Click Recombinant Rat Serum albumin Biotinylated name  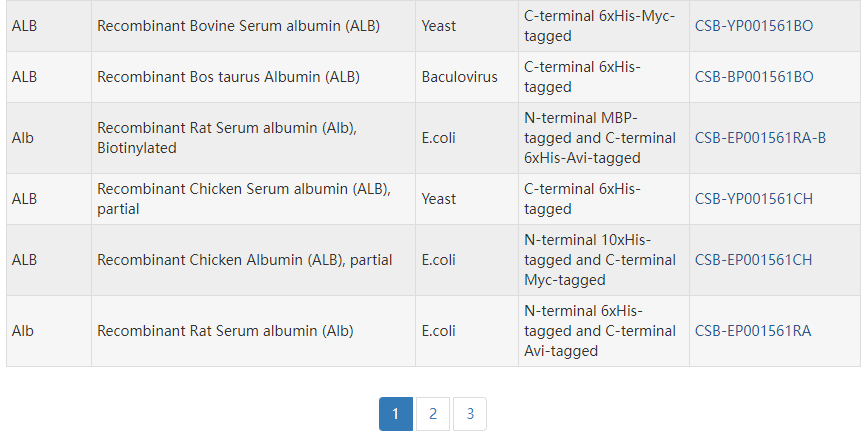click(227, 138)
